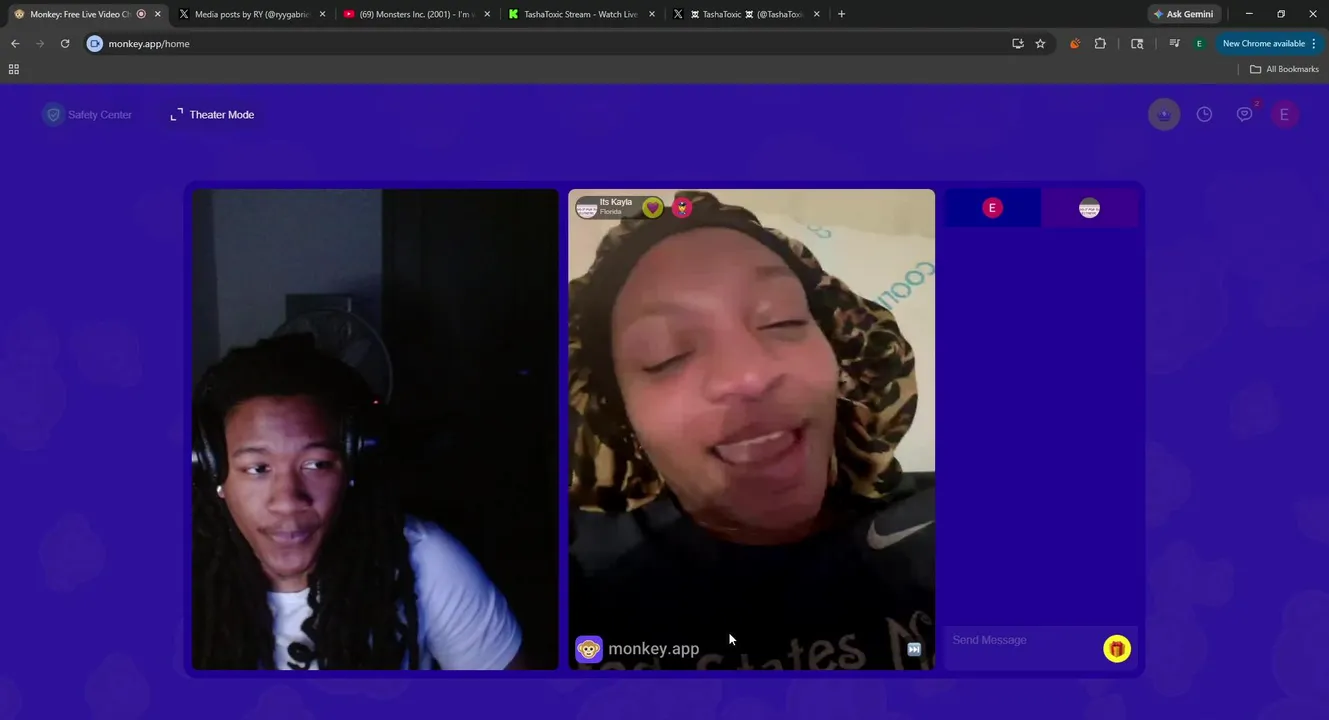Click the heart icon next to Its Kayla
Screen dimensions: 1329x720
(653, 208)
